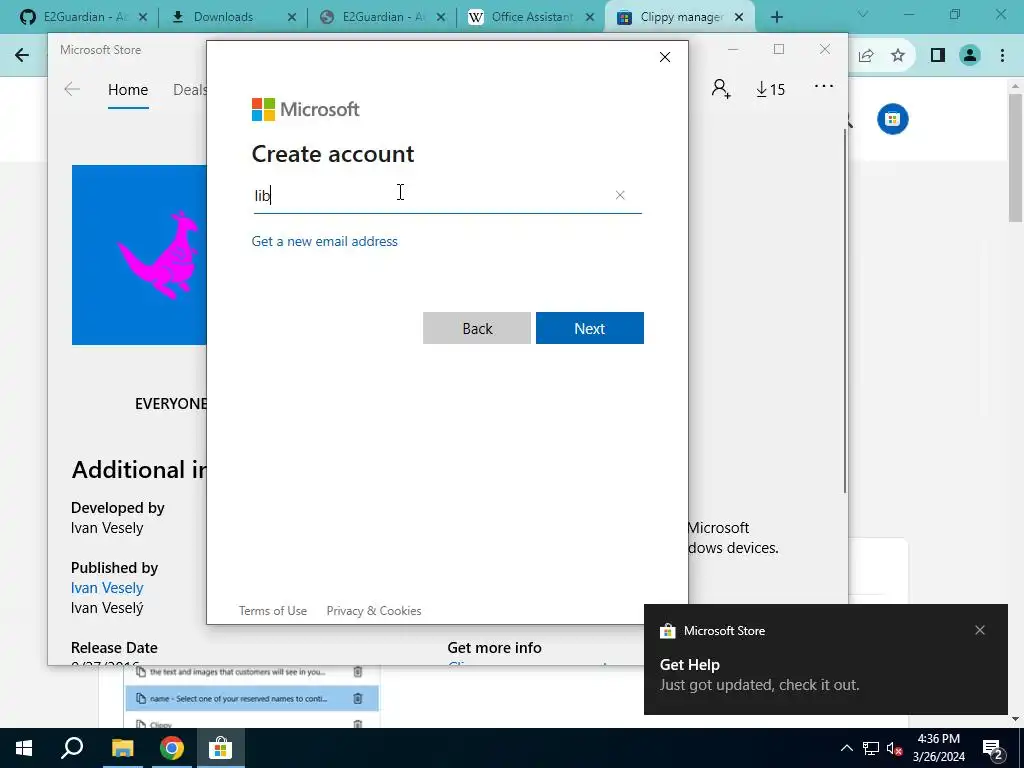This screenshot has height=768, width=1024.
Task: Open the Privacy & Cookies link
Action: pos(374,611)
